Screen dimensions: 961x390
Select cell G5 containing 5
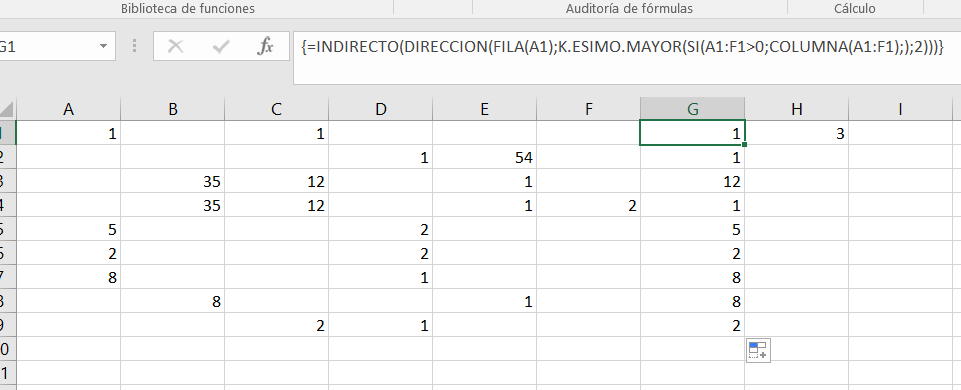(693, 229)
